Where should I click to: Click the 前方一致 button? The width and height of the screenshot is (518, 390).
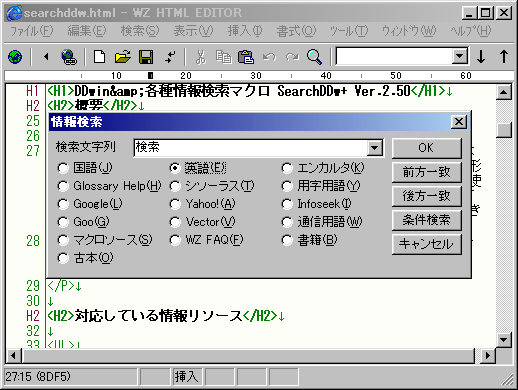click(x=427, y=172)
